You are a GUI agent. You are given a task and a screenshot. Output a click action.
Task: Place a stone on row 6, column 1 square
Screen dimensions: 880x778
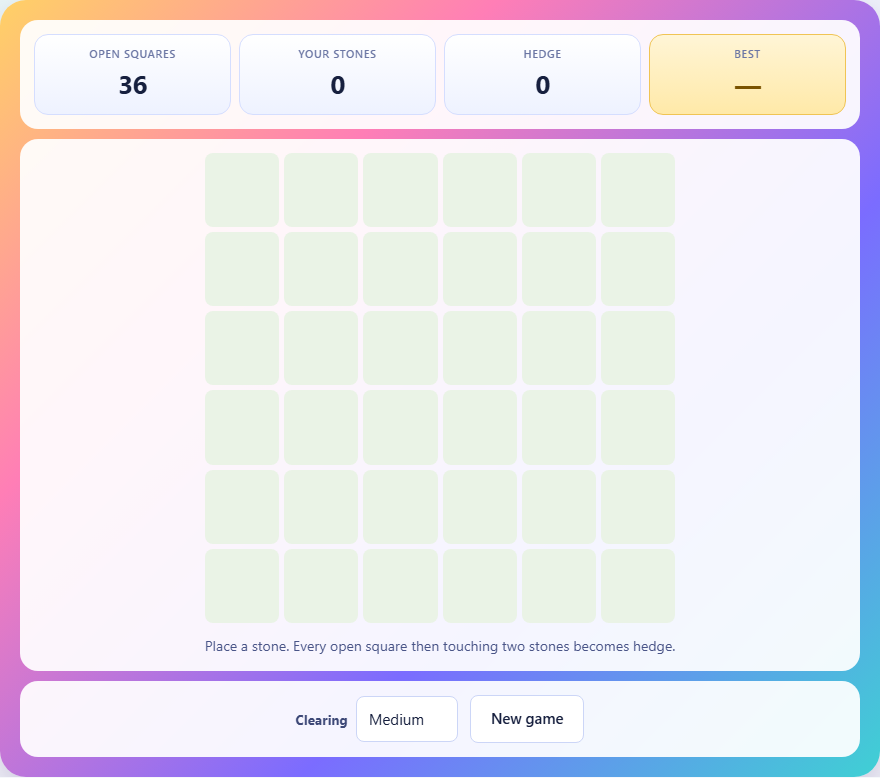(242, 586)
